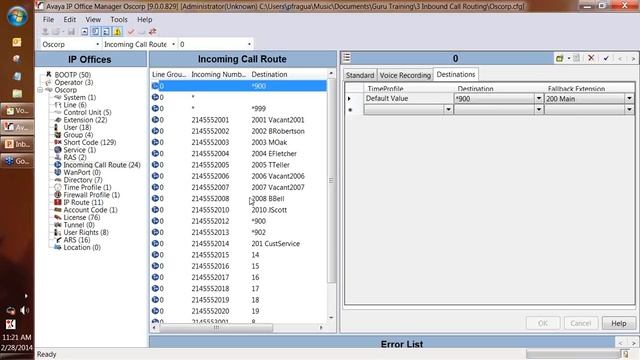Toggle the details pane toolbar icon
Viewport: 640px width, 360px height.
tap(106, 31)
